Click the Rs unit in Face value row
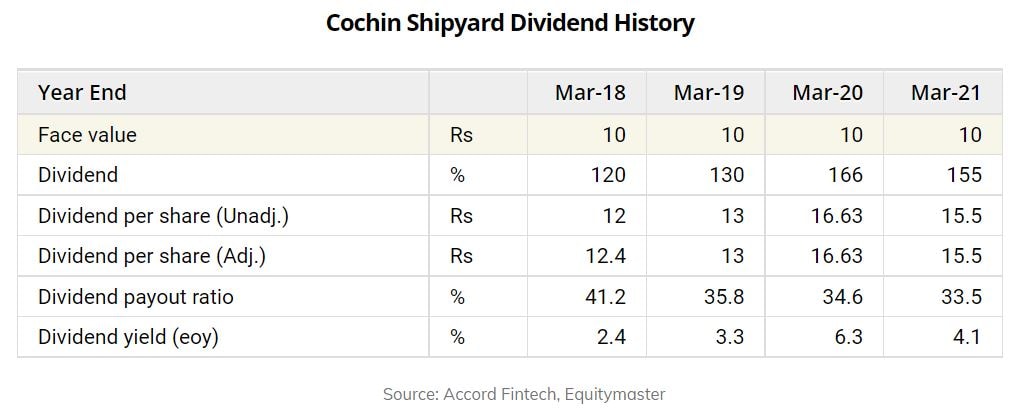This screenshot has height=414, width=1018. (461, 135)
